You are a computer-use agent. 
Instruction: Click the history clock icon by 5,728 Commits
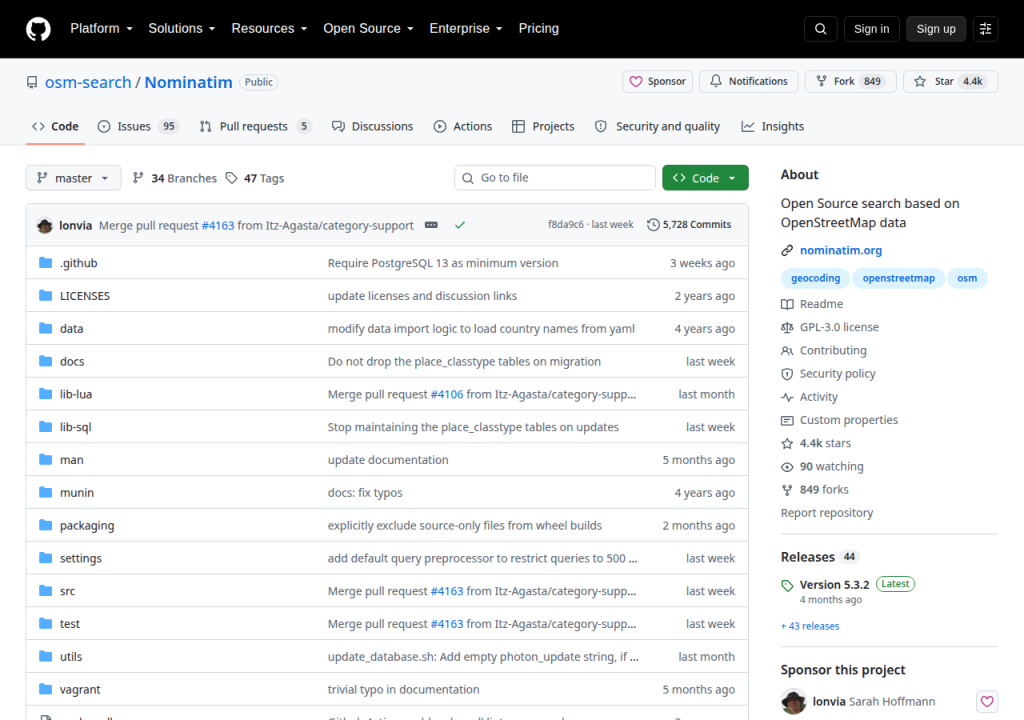(x=653, y=225)
